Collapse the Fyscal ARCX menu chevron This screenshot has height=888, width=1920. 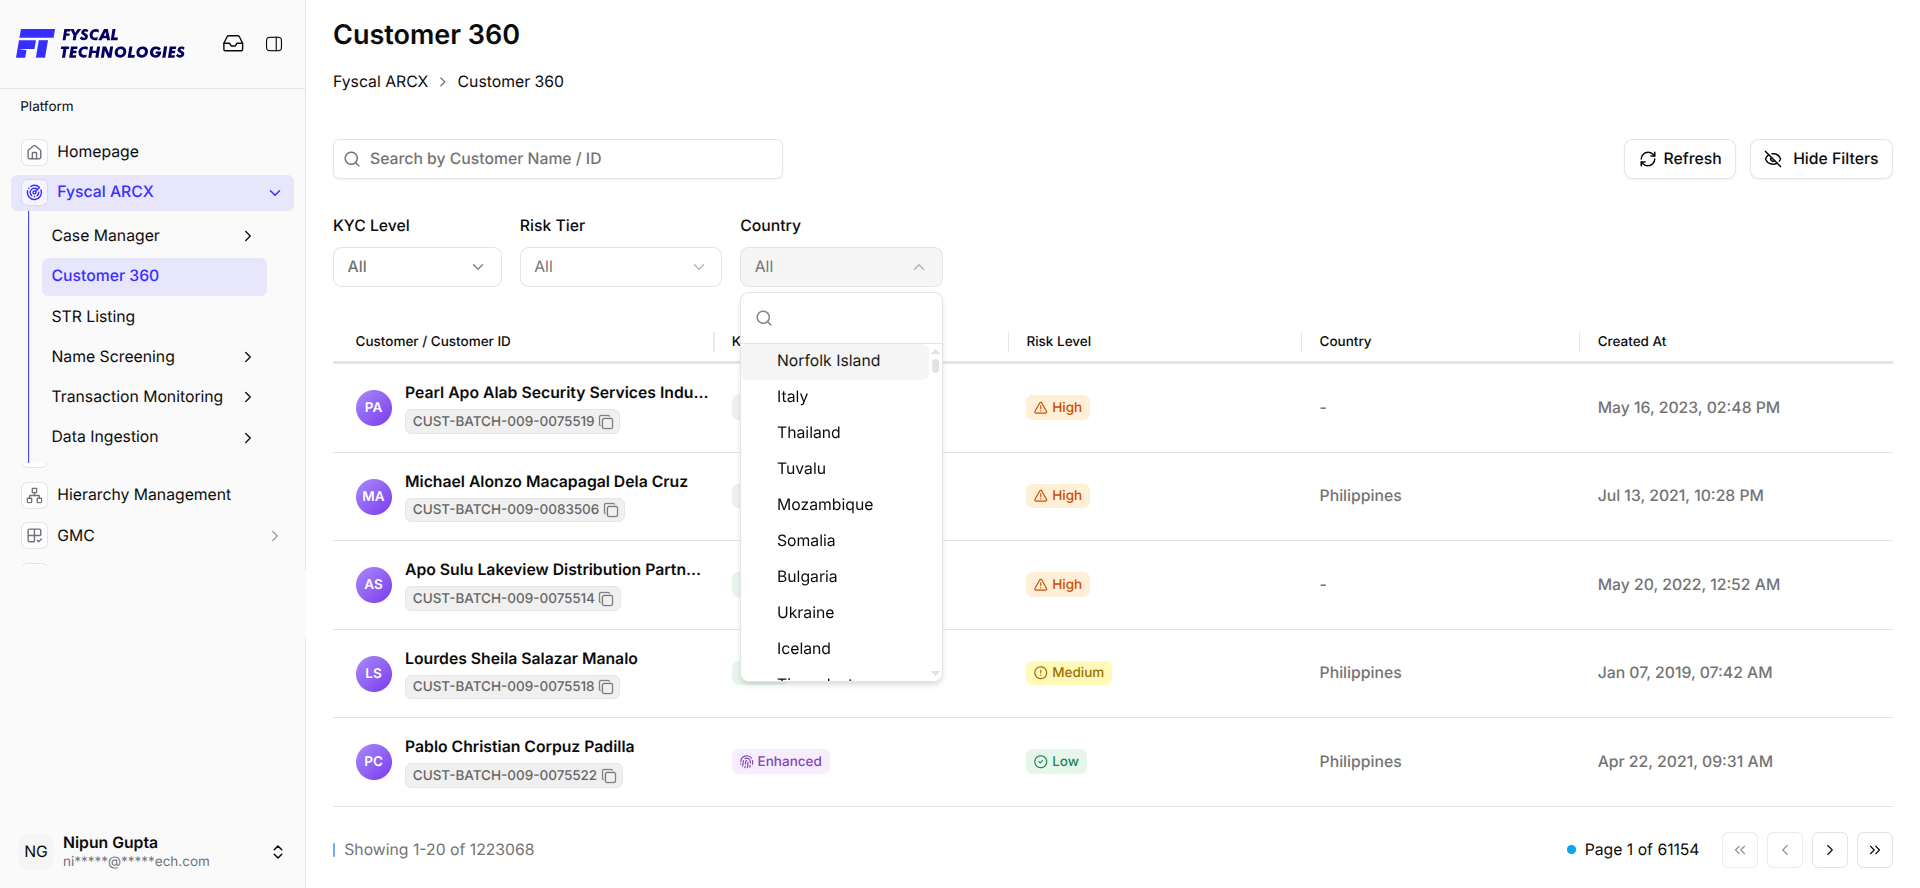coord(275,193)
